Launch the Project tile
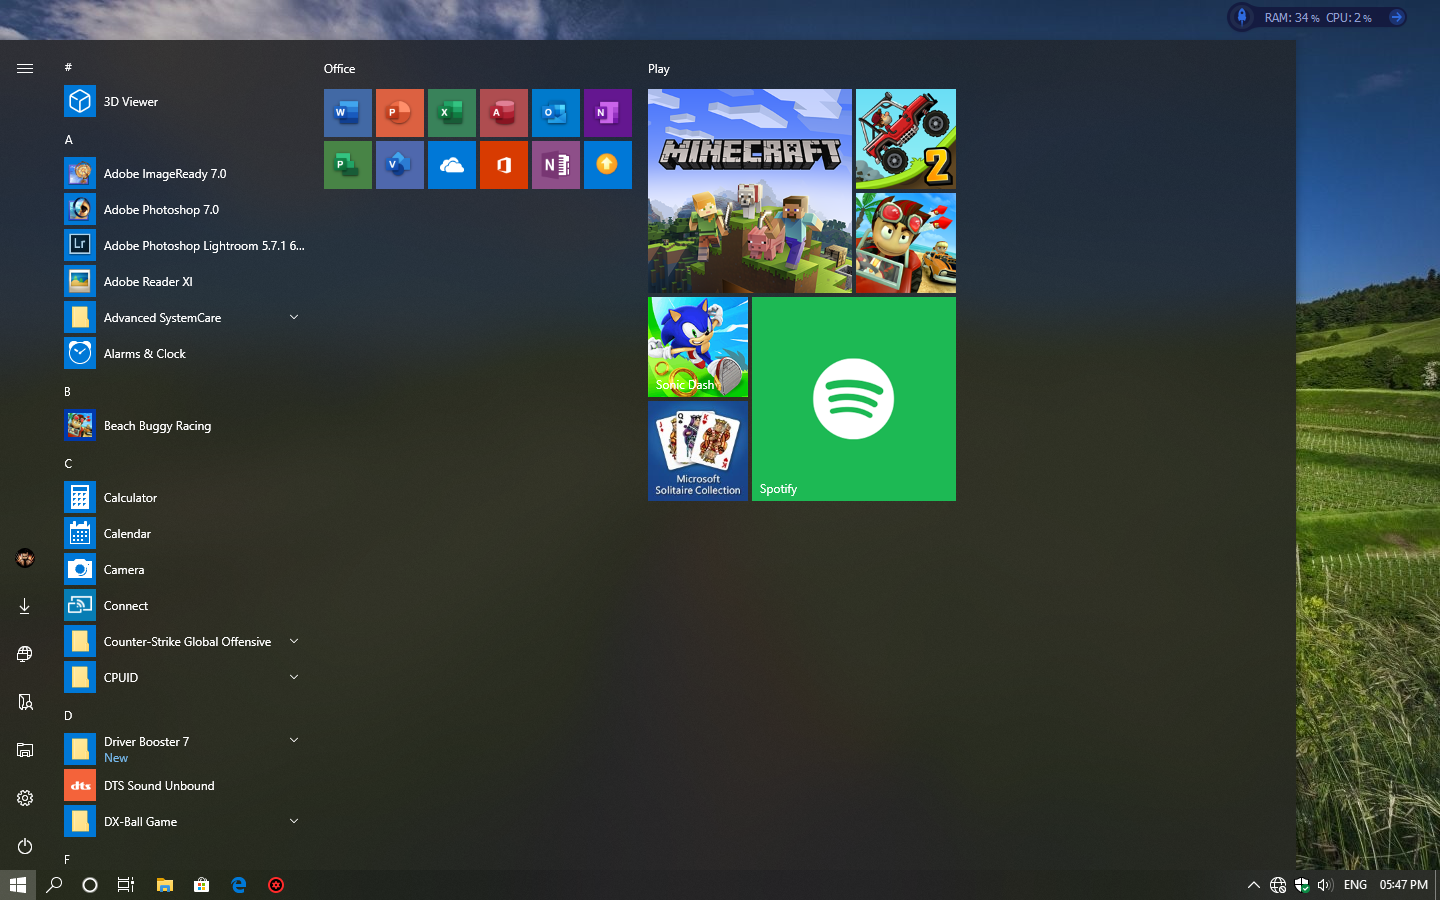 tap(348, 165)
